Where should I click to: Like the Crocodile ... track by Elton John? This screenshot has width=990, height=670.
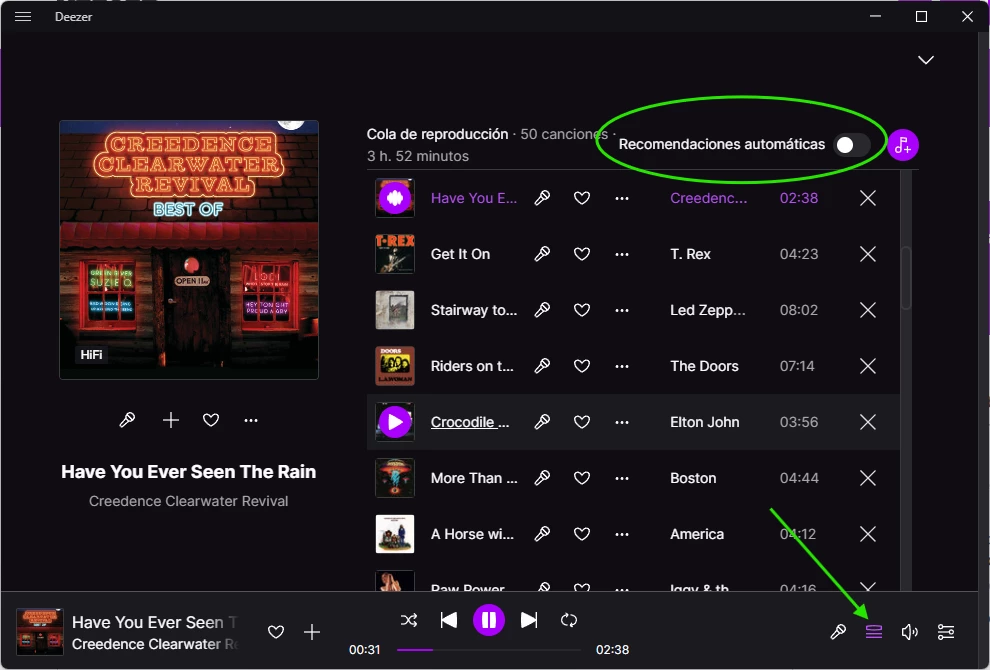[x=581, y=422]
